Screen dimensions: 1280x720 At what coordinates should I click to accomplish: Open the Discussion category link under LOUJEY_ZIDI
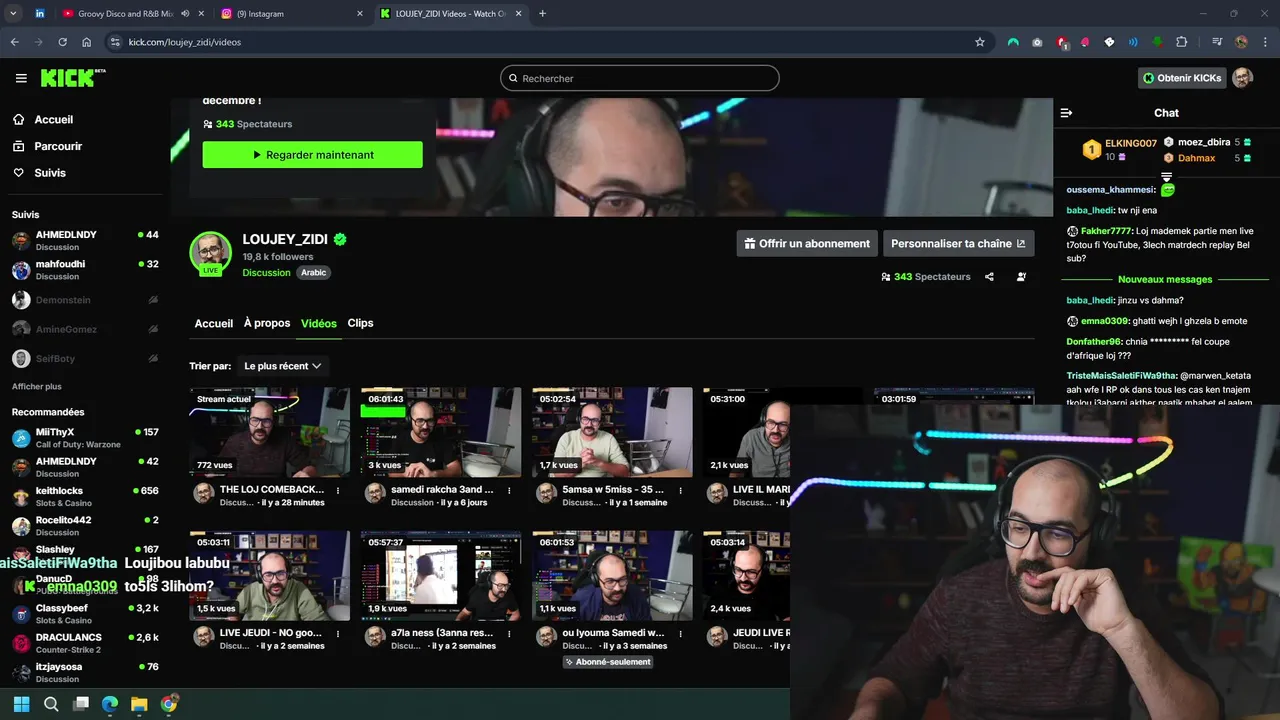pos(266,273)
